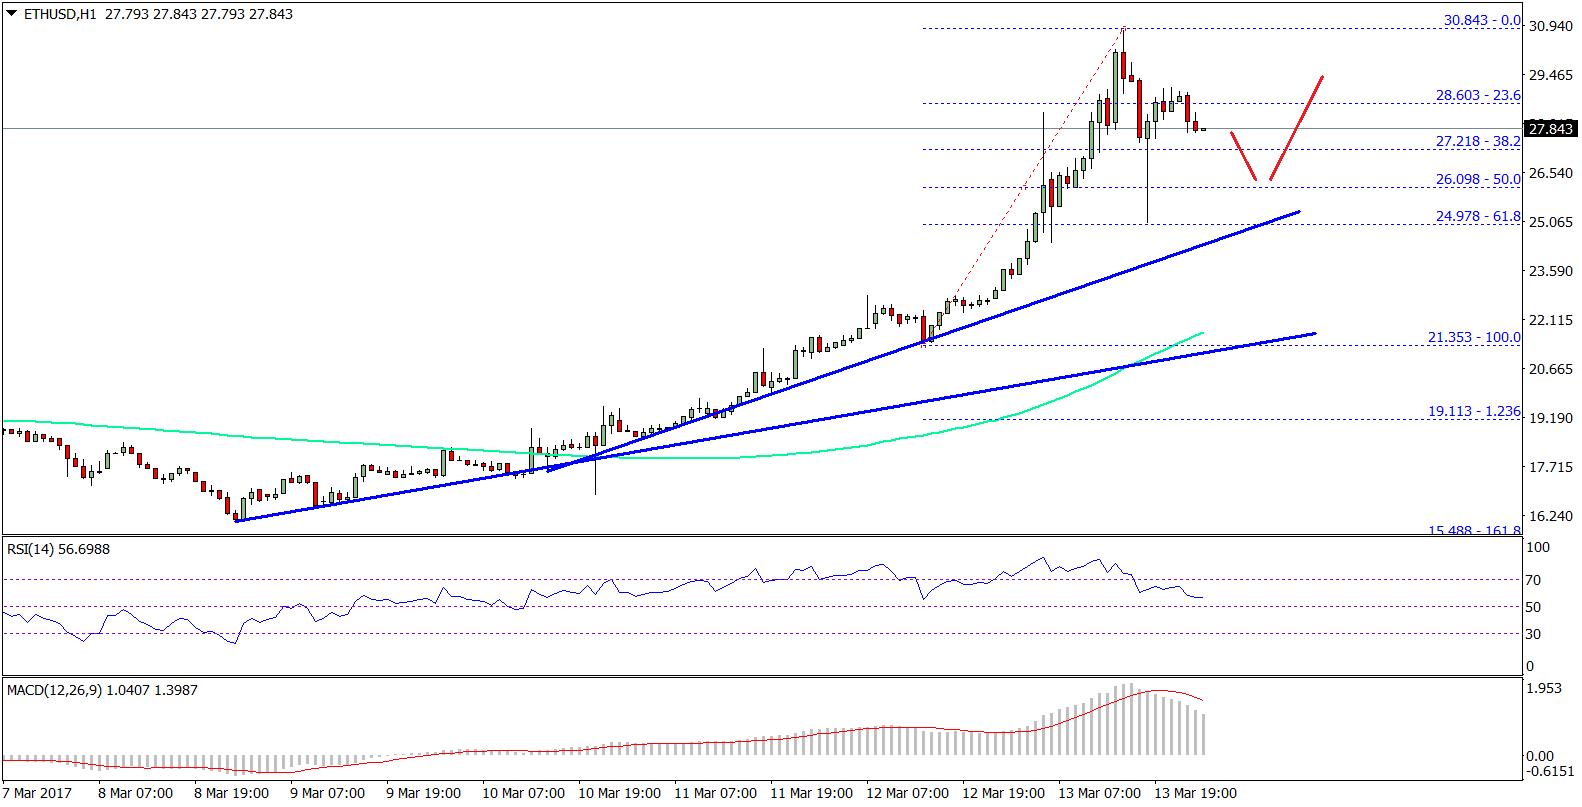Click the green moving average curve's right end
1582x807 pixels.
click(x=1200, y=333)
